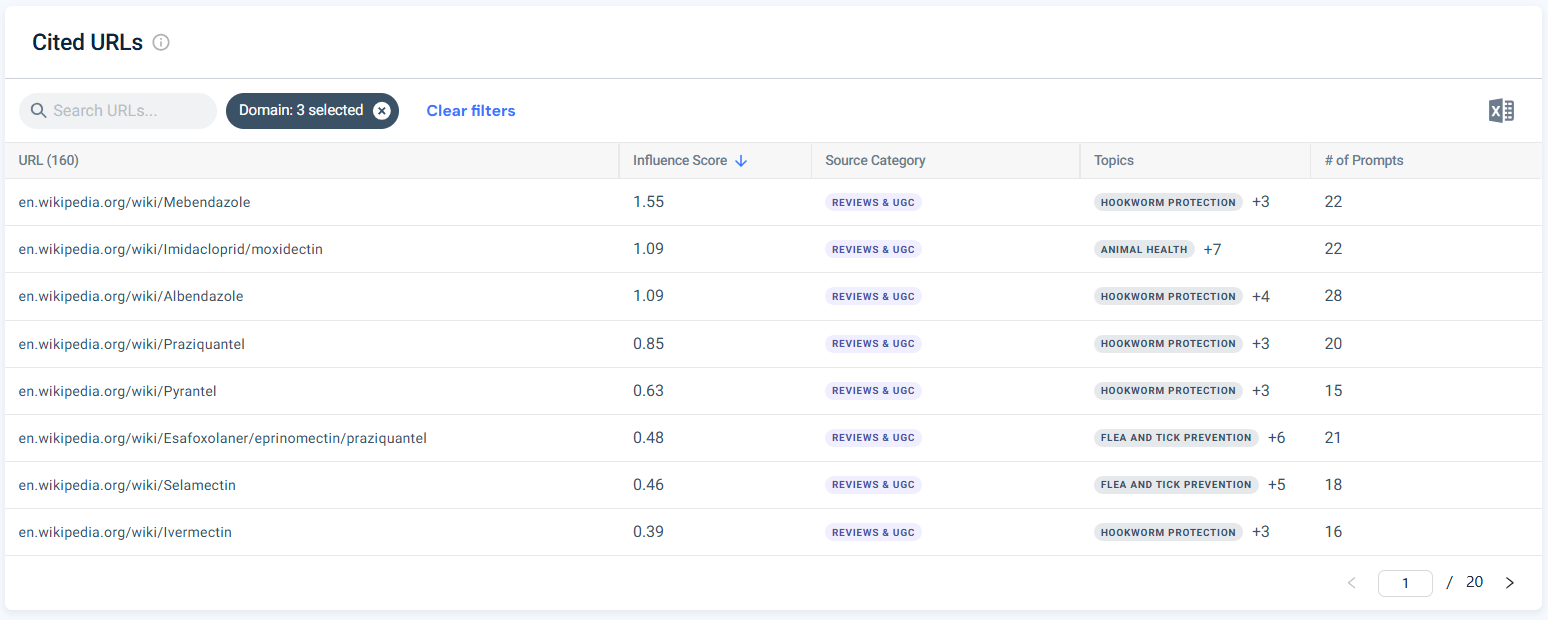Click the 1.55 influence score value

pos(648,202)
